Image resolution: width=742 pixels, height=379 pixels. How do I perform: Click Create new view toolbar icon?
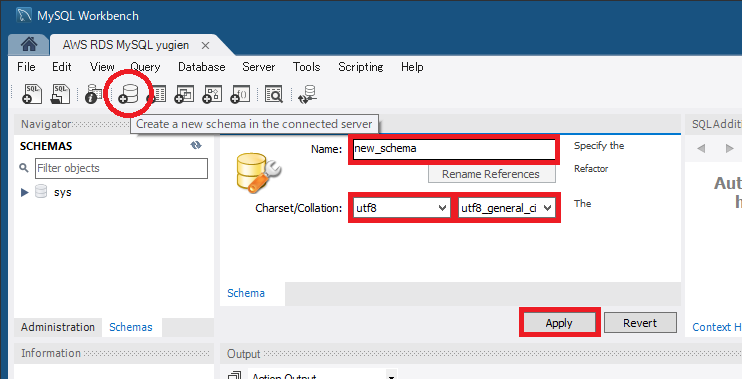[x=184, y=94]
